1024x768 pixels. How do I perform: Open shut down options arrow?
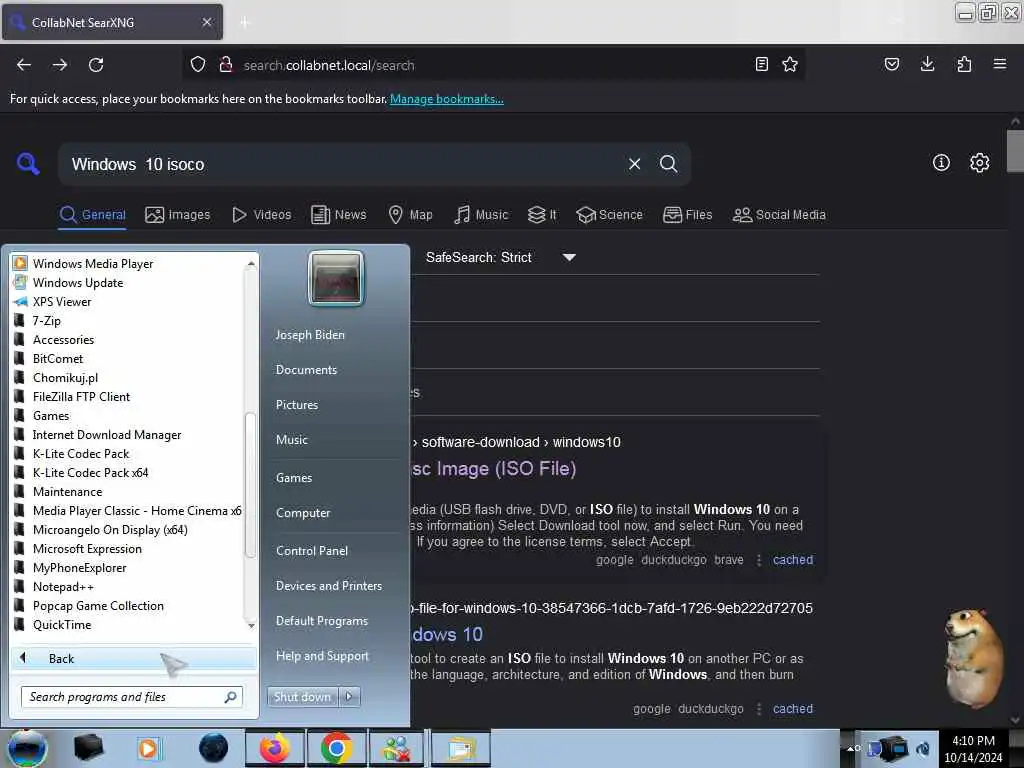(x=349, y=697)
